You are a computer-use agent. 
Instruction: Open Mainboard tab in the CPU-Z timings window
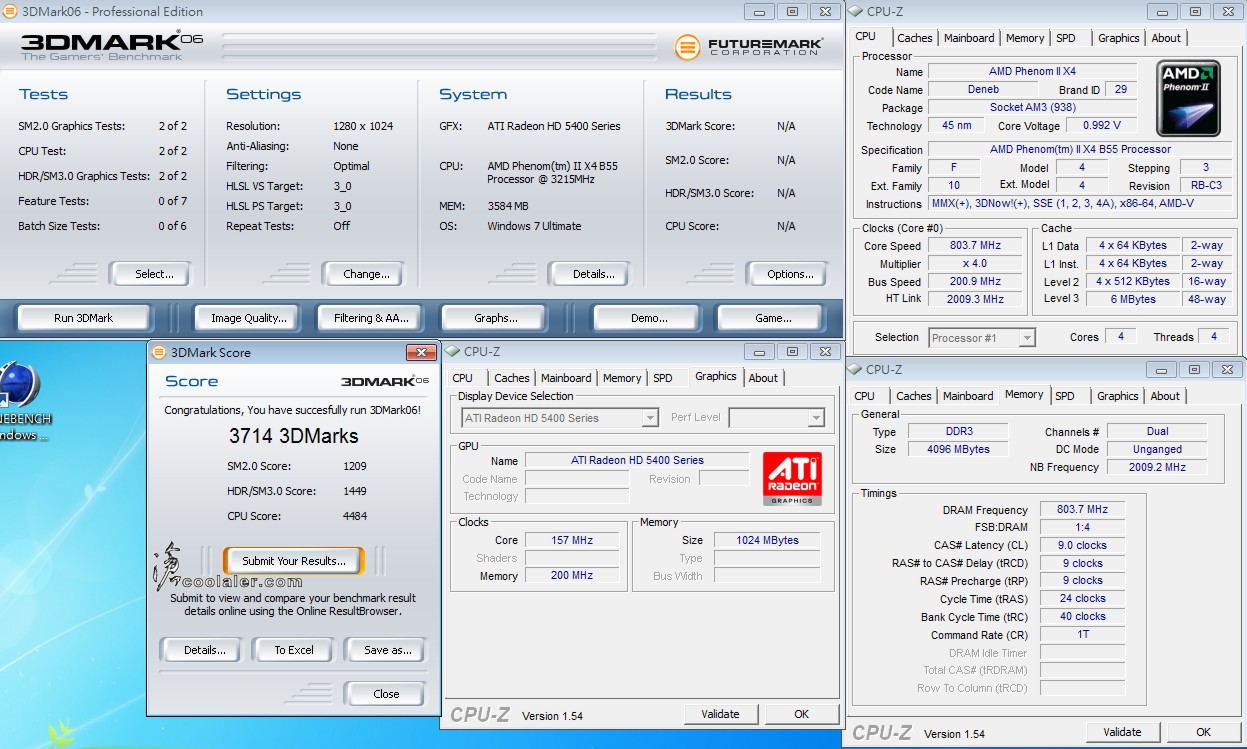(x=968, y=396)
